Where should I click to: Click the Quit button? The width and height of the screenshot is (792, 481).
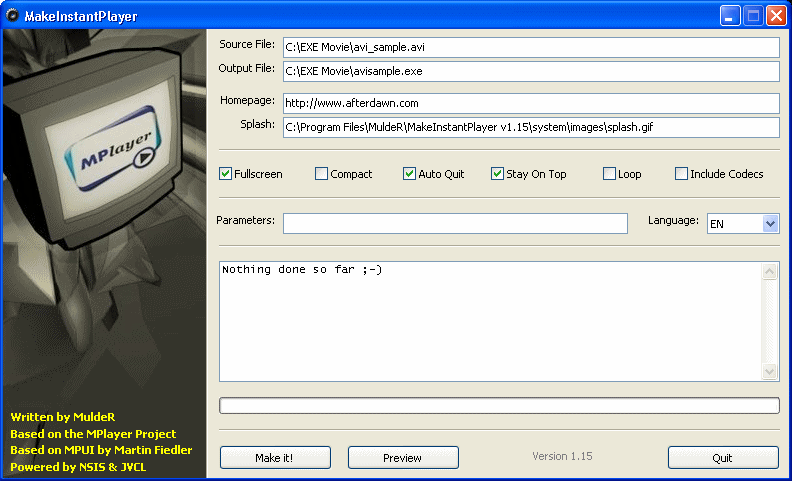[723, 458]
